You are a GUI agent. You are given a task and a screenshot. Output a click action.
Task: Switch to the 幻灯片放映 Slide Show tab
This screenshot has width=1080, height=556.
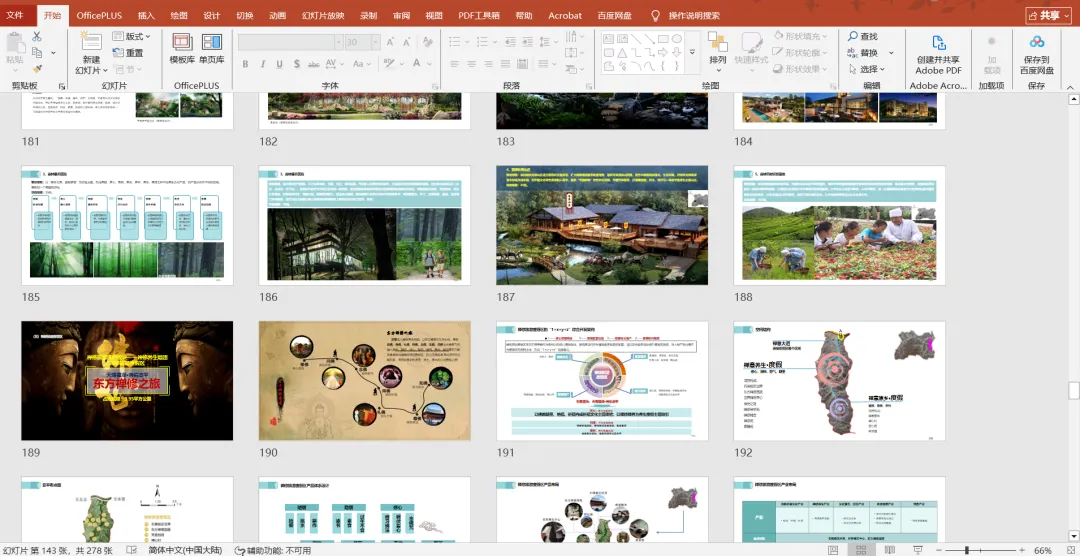[322, 15]
